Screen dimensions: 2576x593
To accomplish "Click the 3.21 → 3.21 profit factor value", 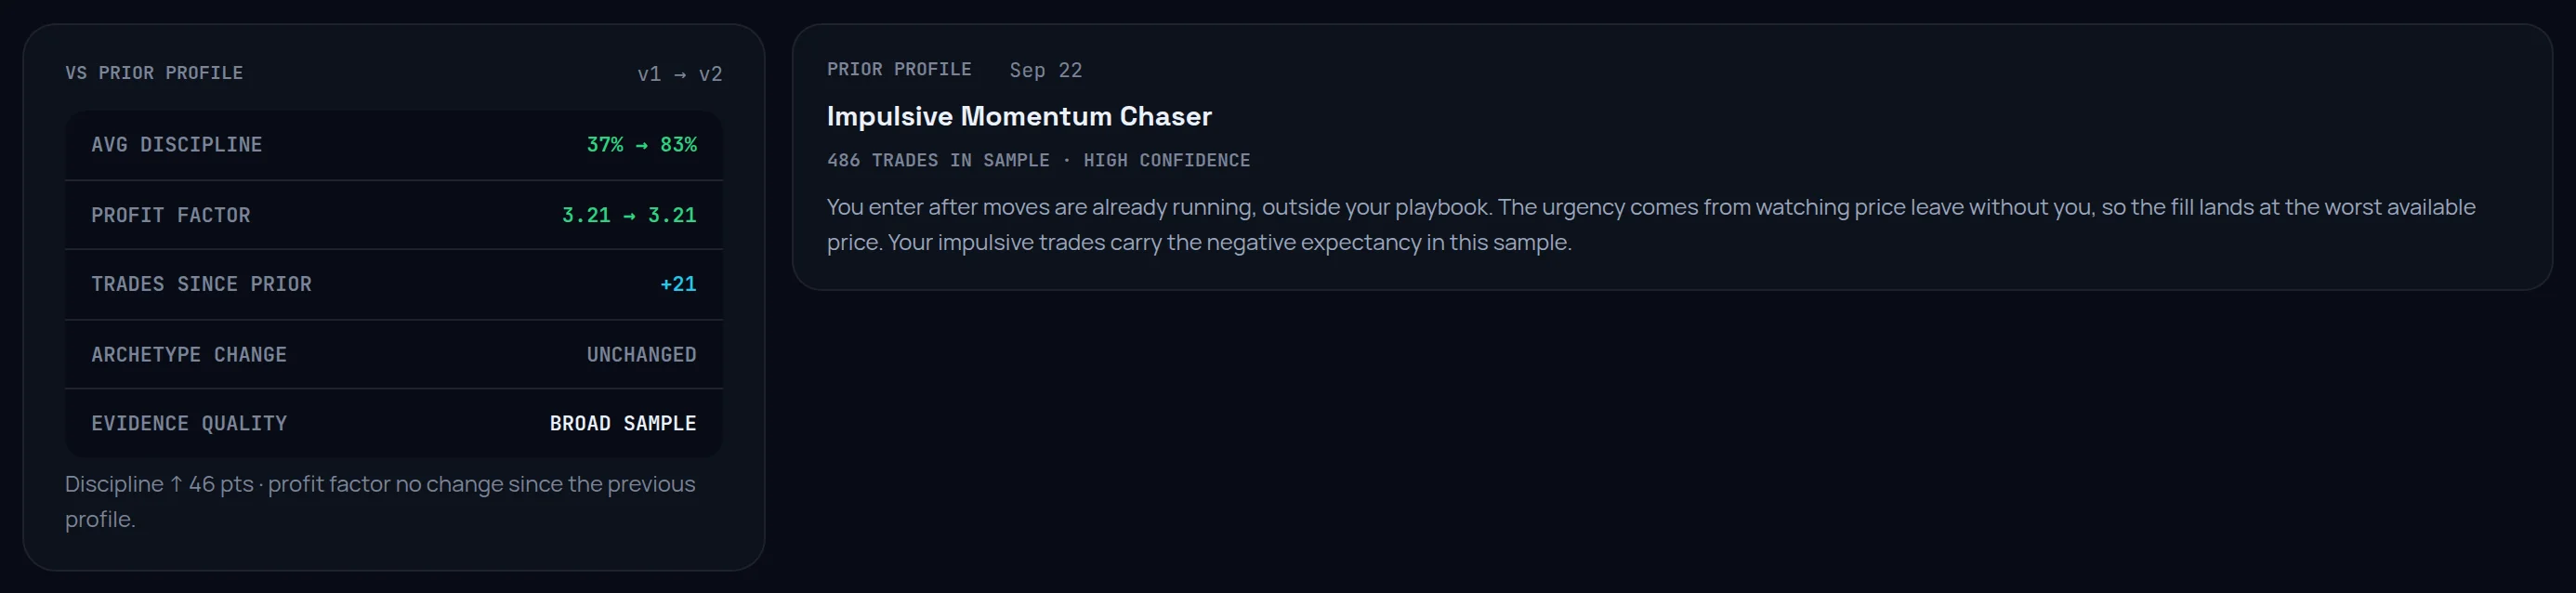I will 629,215.
